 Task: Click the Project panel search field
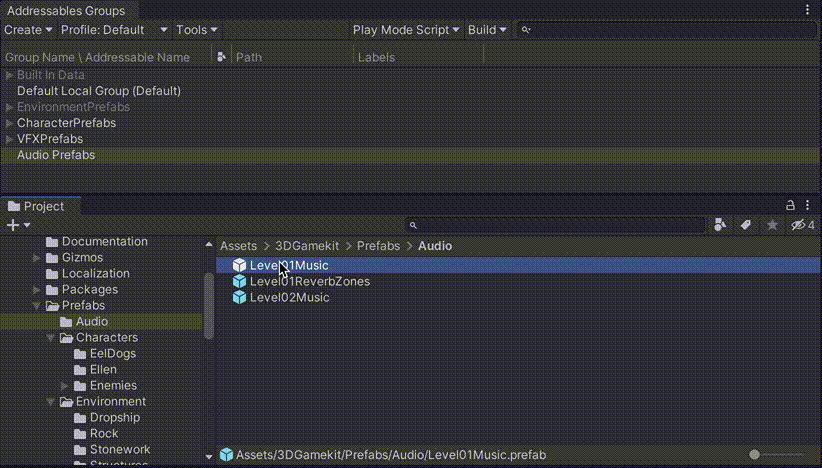(555, 225)
